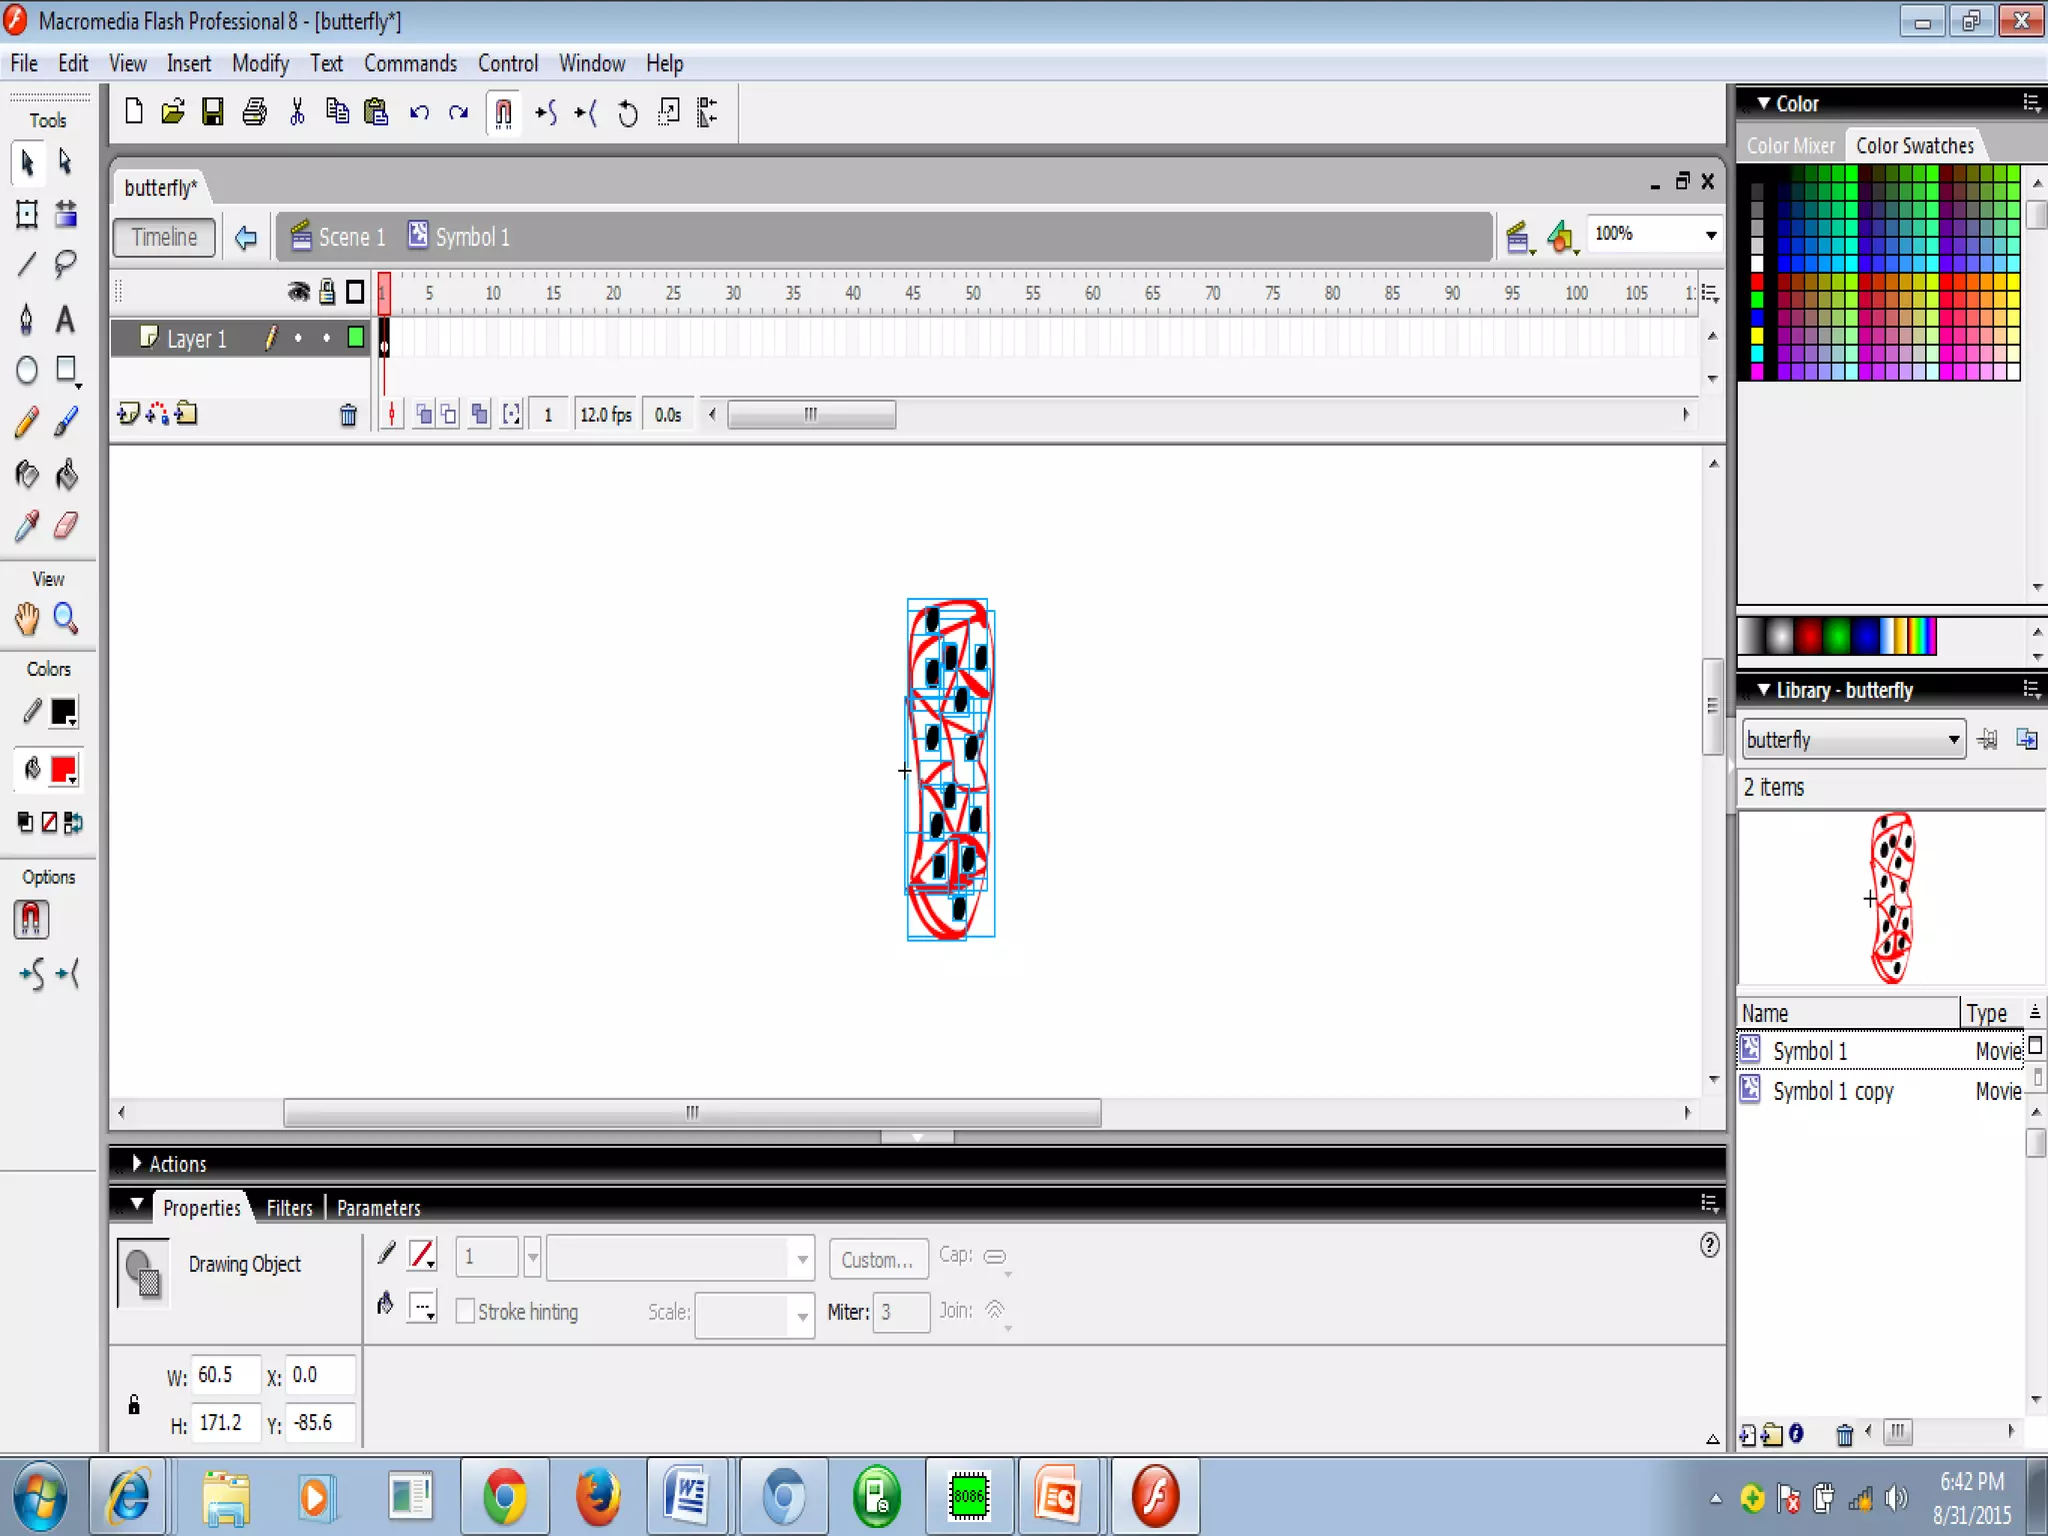Toggle Layer 1 outline color square
The height and width of the screenshot is (1536, 2048).
(x=355, y=338)
